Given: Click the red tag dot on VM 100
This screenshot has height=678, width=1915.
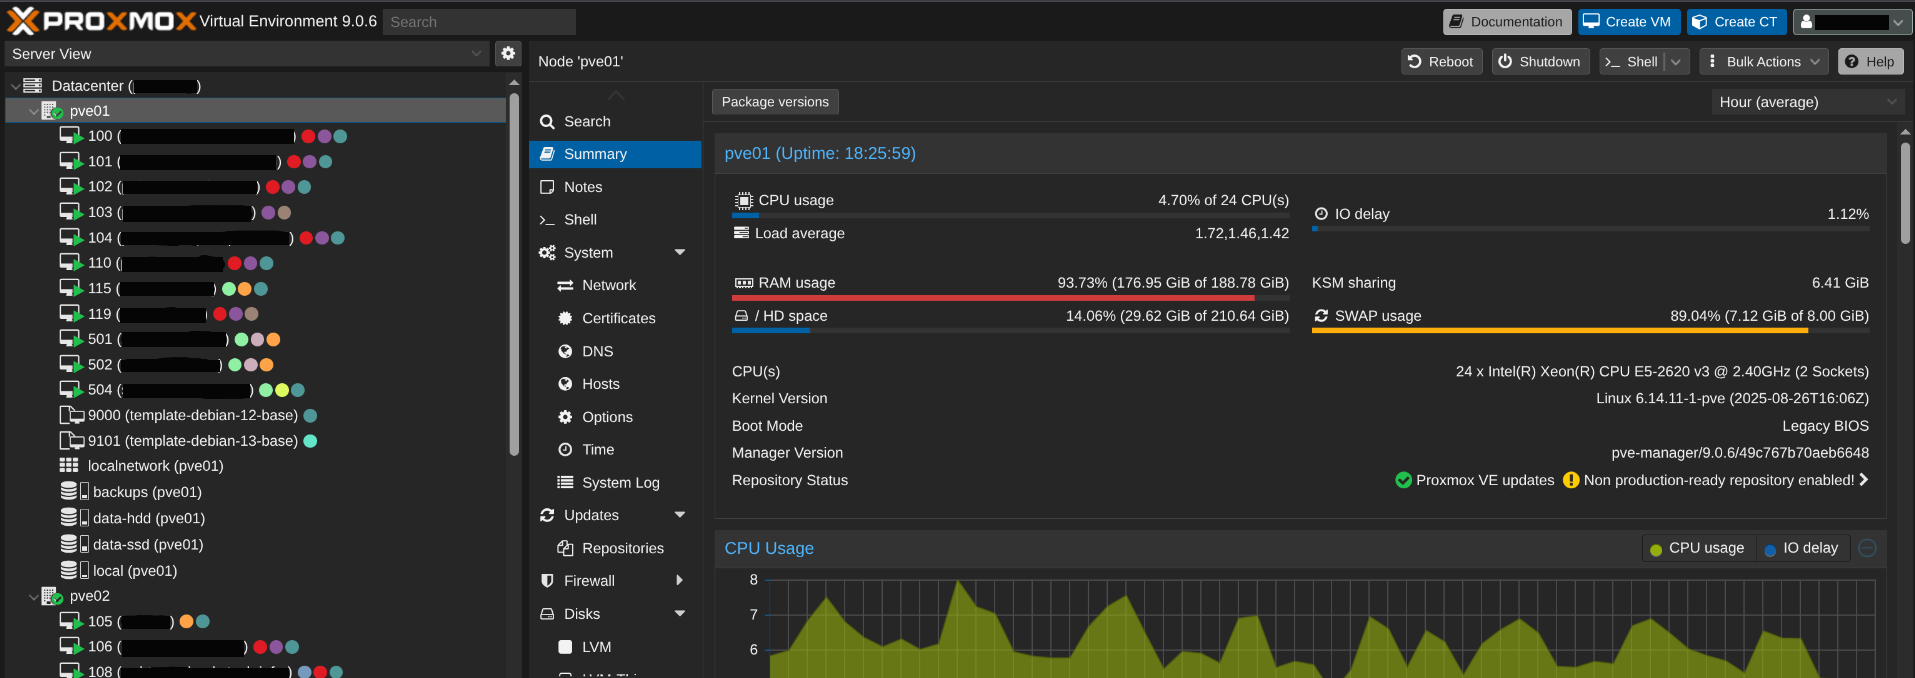Looking at the screenshot, I should coord(309,136).
